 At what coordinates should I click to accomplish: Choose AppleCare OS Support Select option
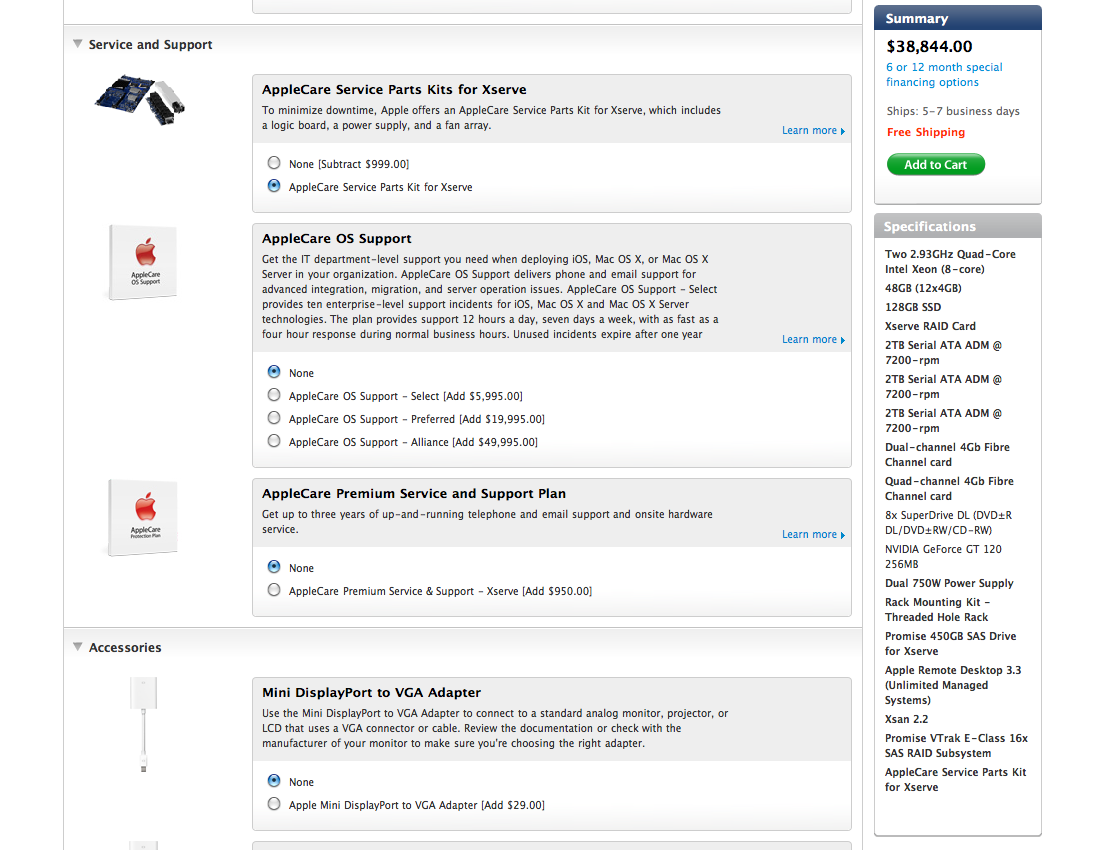coord(274,395)
